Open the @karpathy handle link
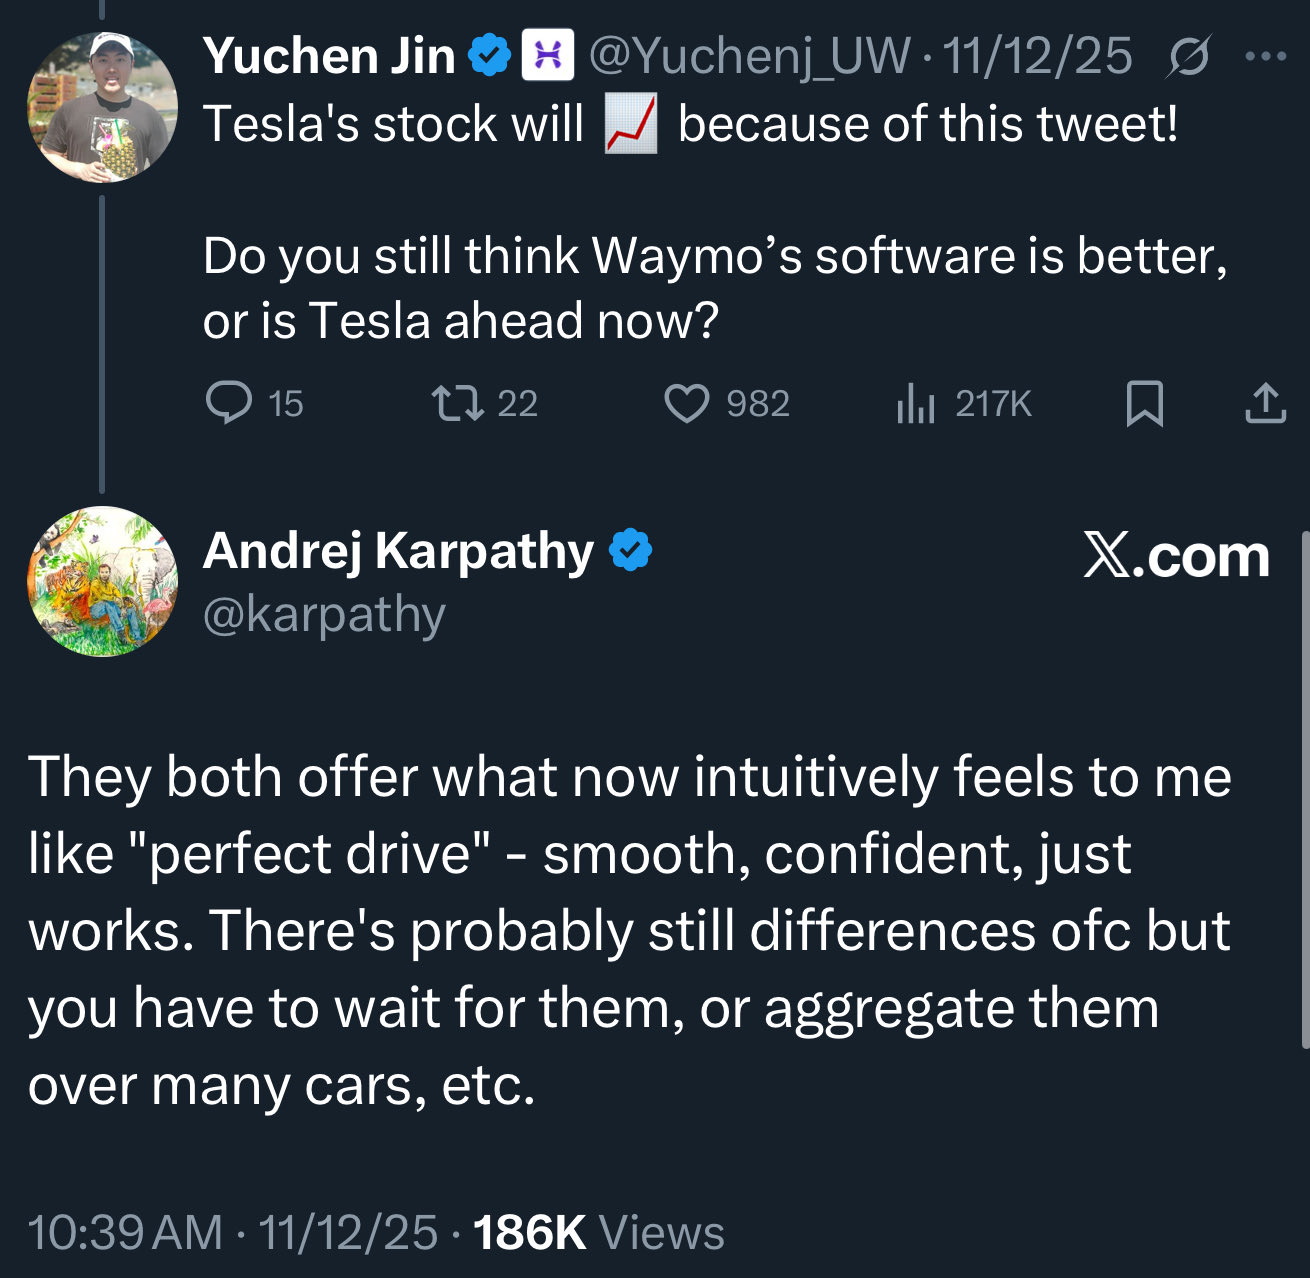 pos(324,614)
